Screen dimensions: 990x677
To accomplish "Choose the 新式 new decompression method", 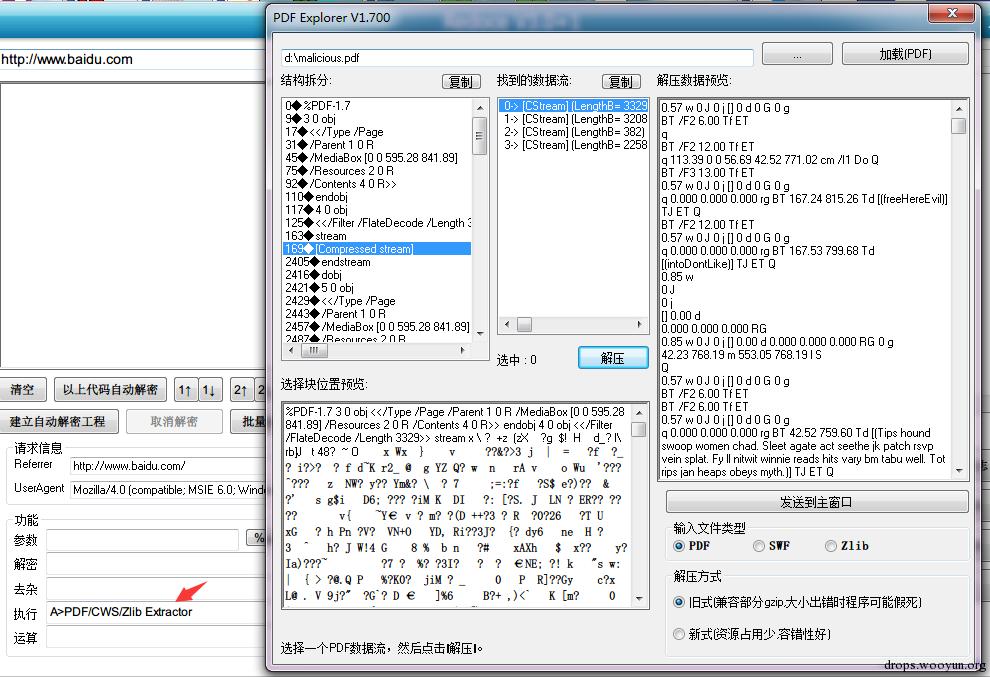I will pyautogui.click(x=680, y=634).
